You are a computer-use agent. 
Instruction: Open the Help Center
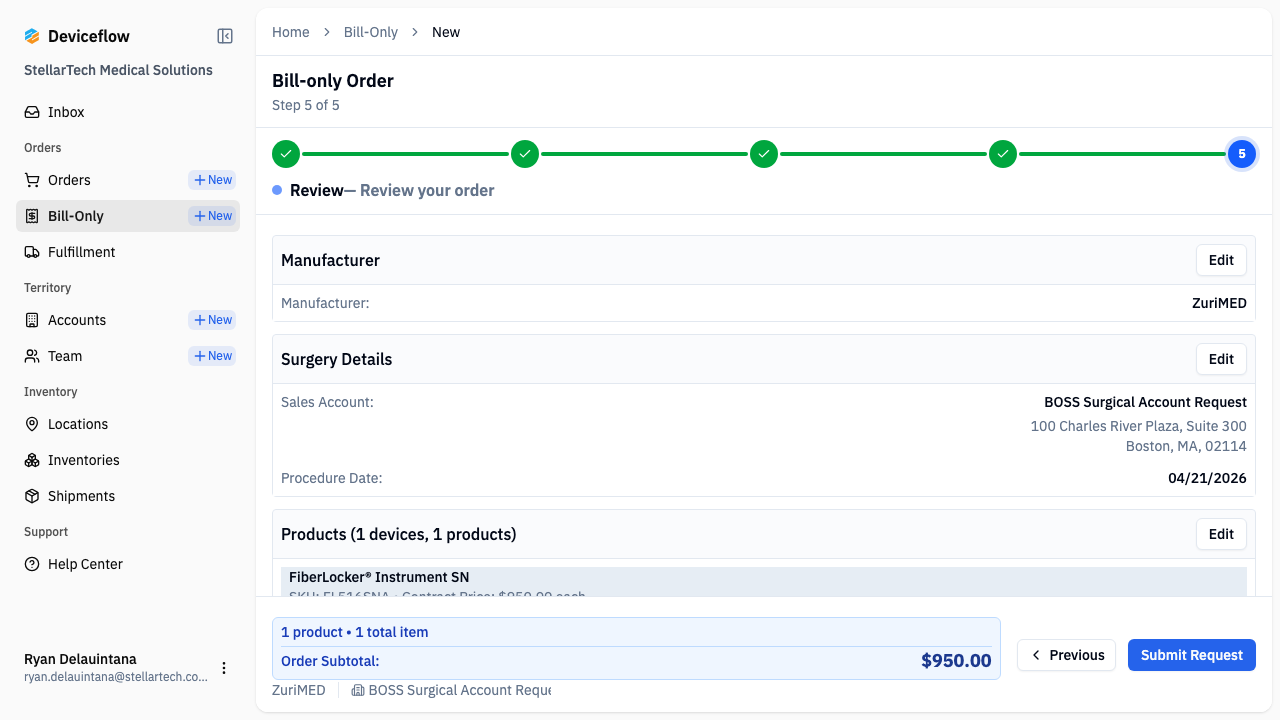coord(84,564)
